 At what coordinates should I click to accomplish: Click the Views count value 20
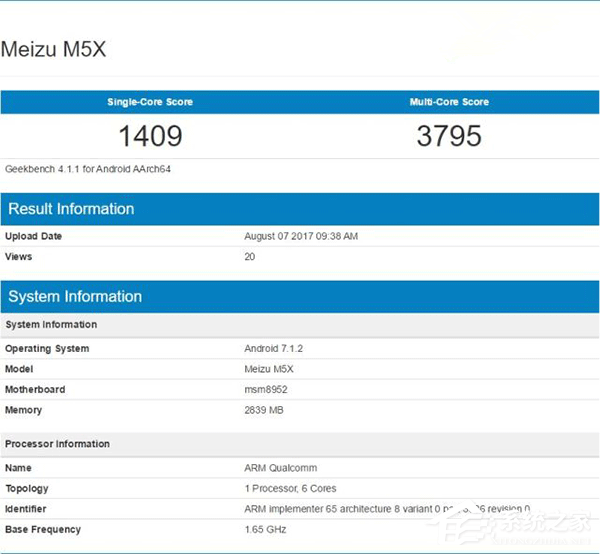250,257
